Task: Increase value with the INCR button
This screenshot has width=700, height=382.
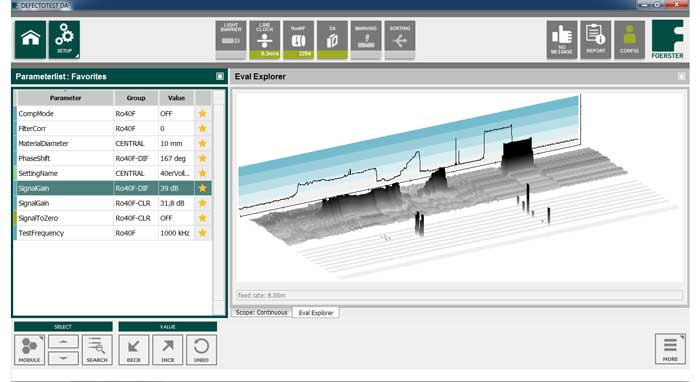Action: click(x=167, y=350)
